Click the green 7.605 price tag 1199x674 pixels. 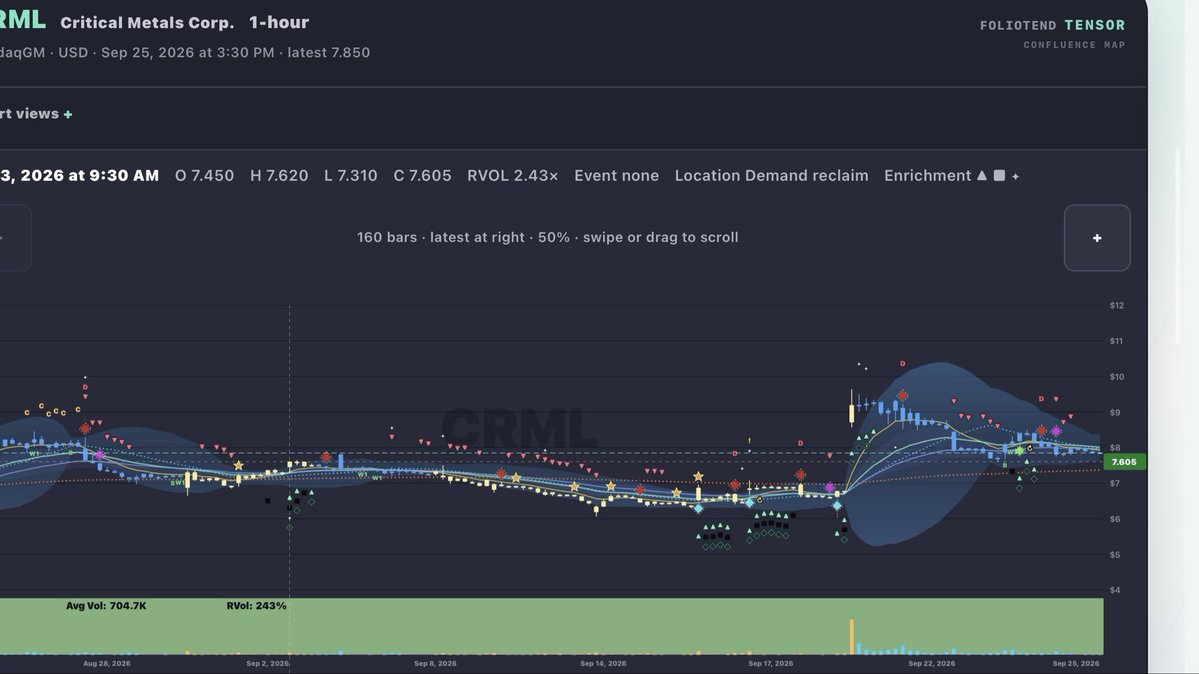(1124, 462)
